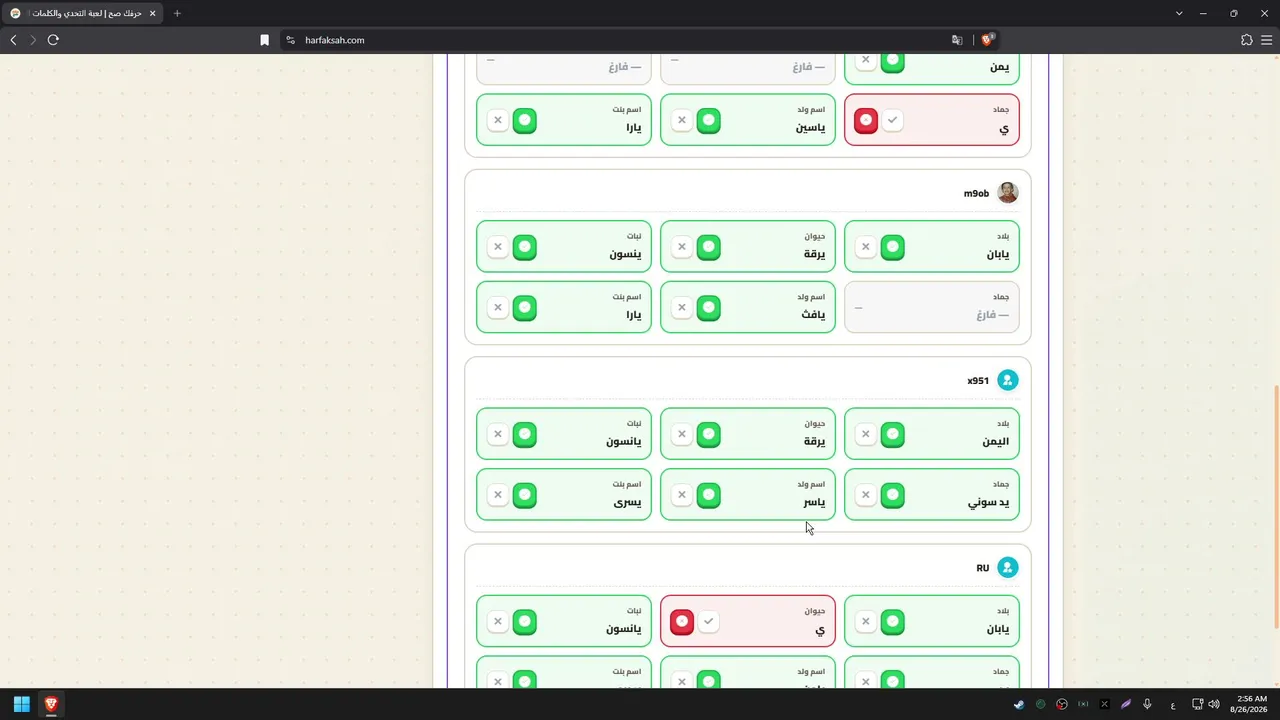Viewport: 1280px width, 720px height.
Task: Open Brave Shields panel
Action: point(987,40)
